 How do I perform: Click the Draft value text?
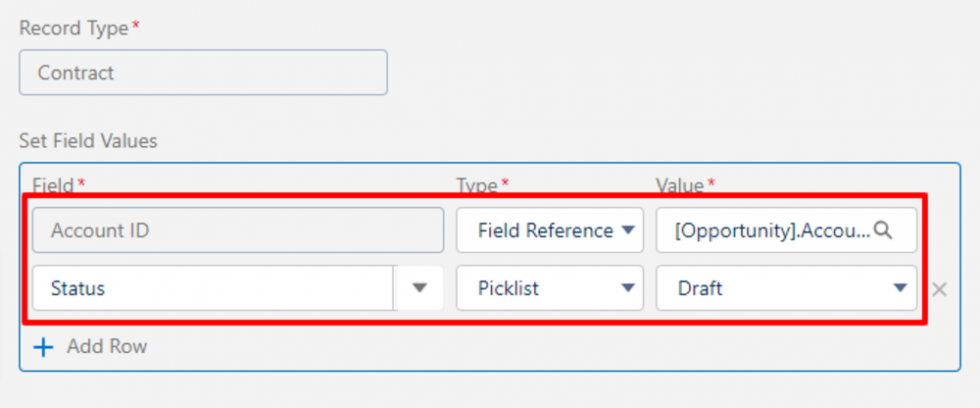pos(700,288)
